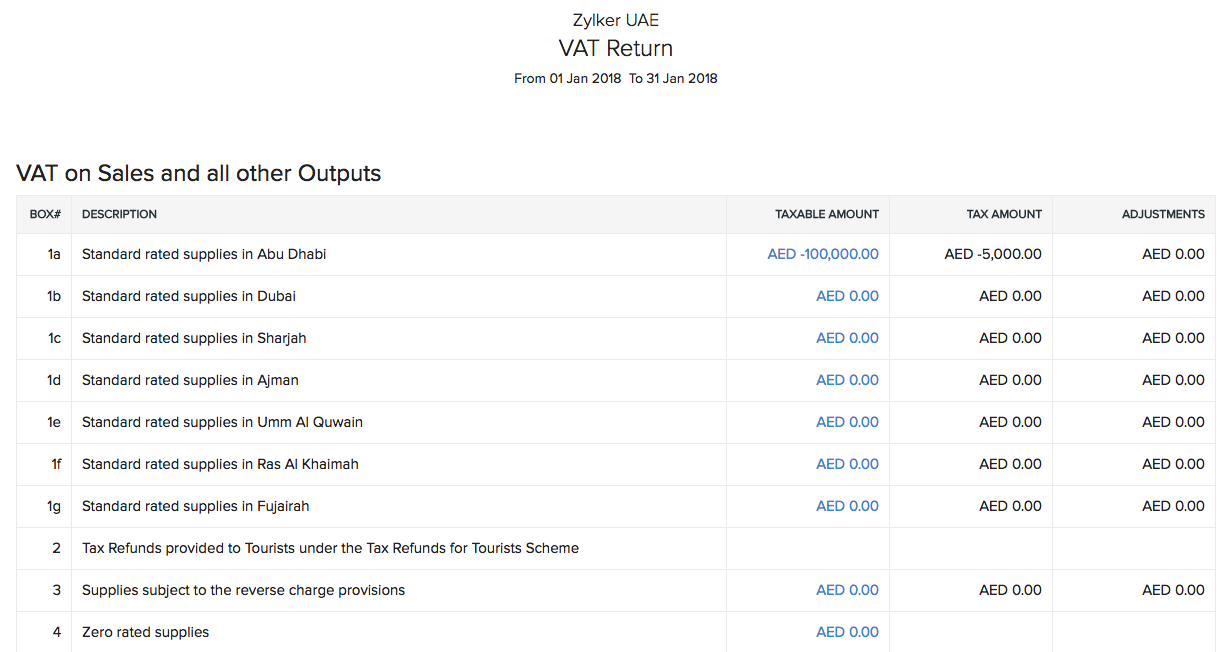Click the DESCRIPTION column header

pos(119,214)
